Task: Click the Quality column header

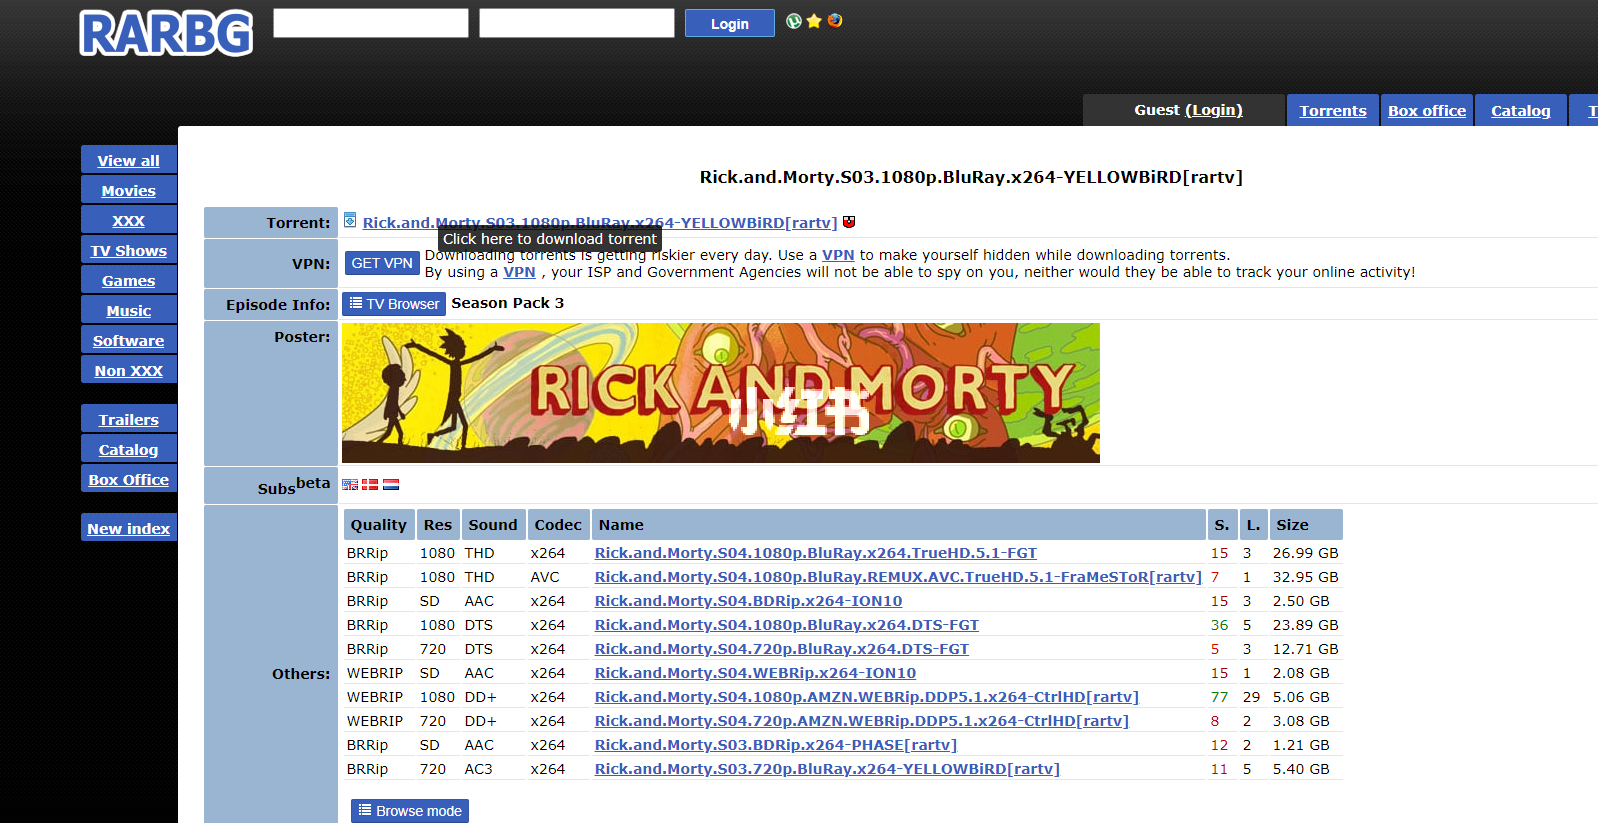Action: point(379,525)
